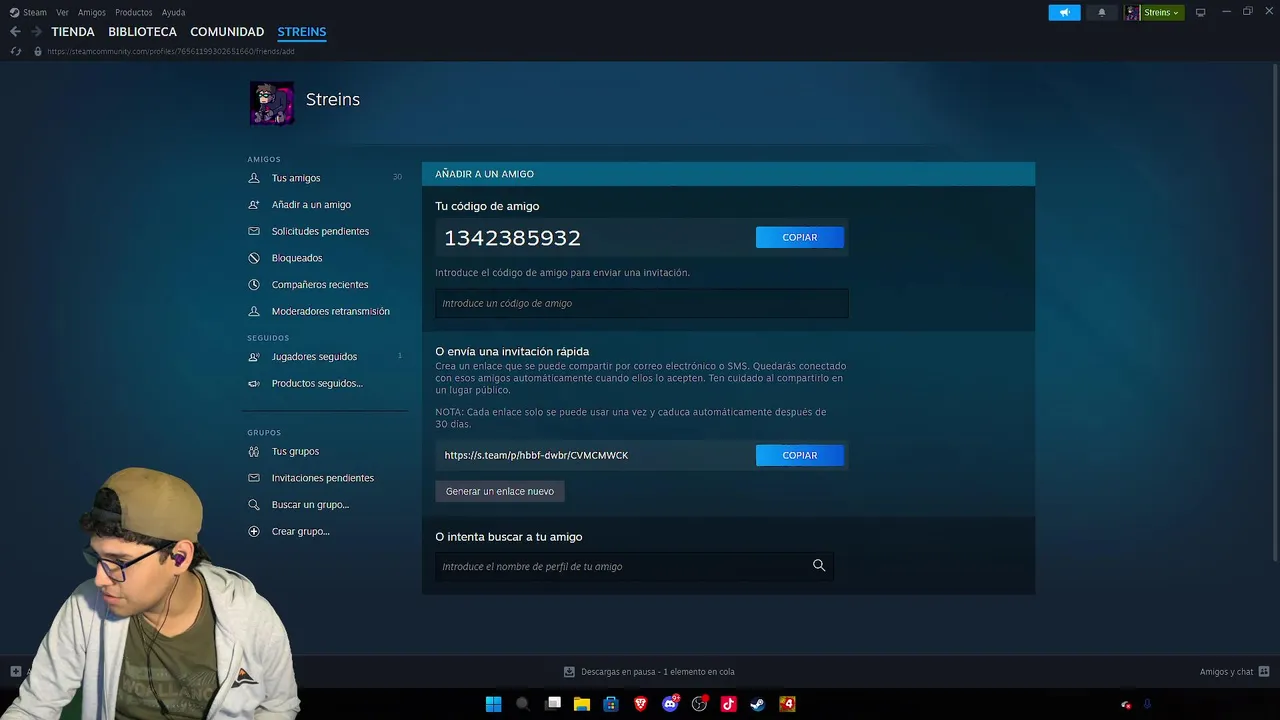This screenshot has height=720, width=1280.
Task: Open Moderadores retransmisión
Action: (x=331, y=311)
